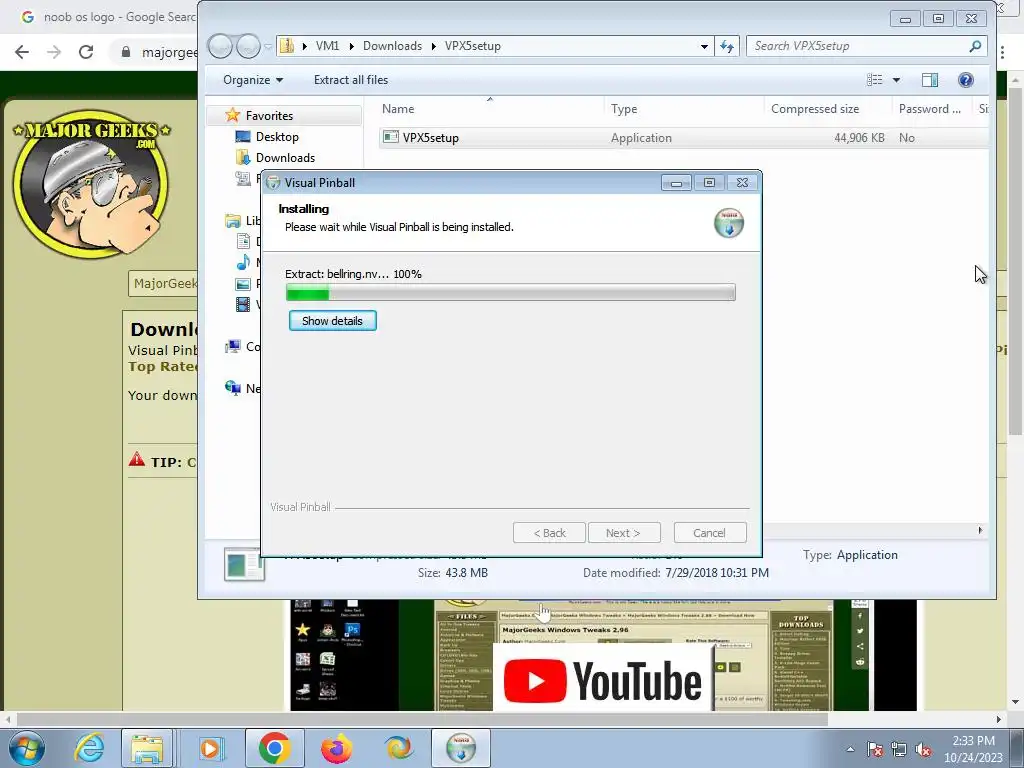Launch Windows Media Player from the taskbar
1024x768 pixels.
[210, 748]
